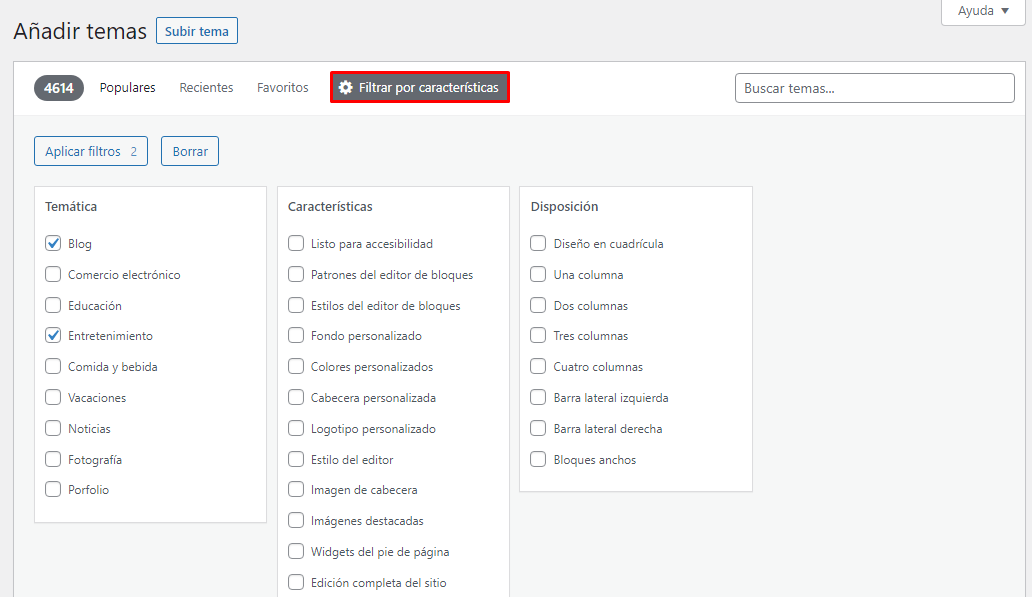Uncheck the Blog checkbox

(x=52, y=243)
